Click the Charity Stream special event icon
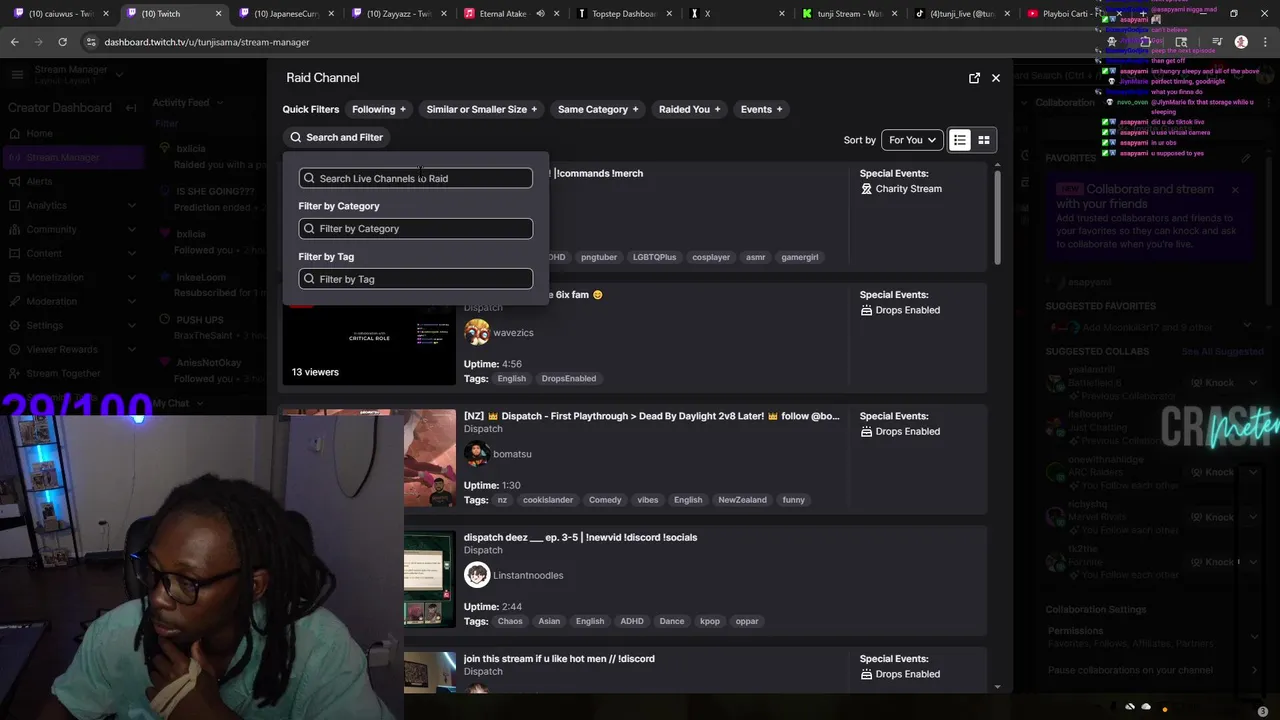1280x720 pixels. click(866, 189)
